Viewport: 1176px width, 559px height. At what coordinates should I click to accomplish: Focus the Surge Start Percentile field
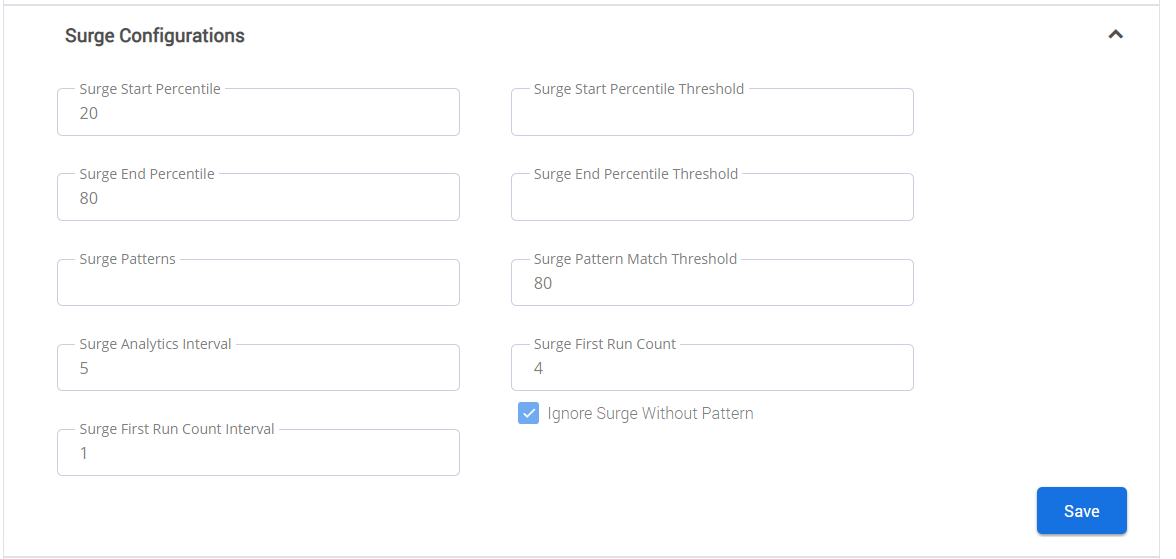tap(258, 112)
